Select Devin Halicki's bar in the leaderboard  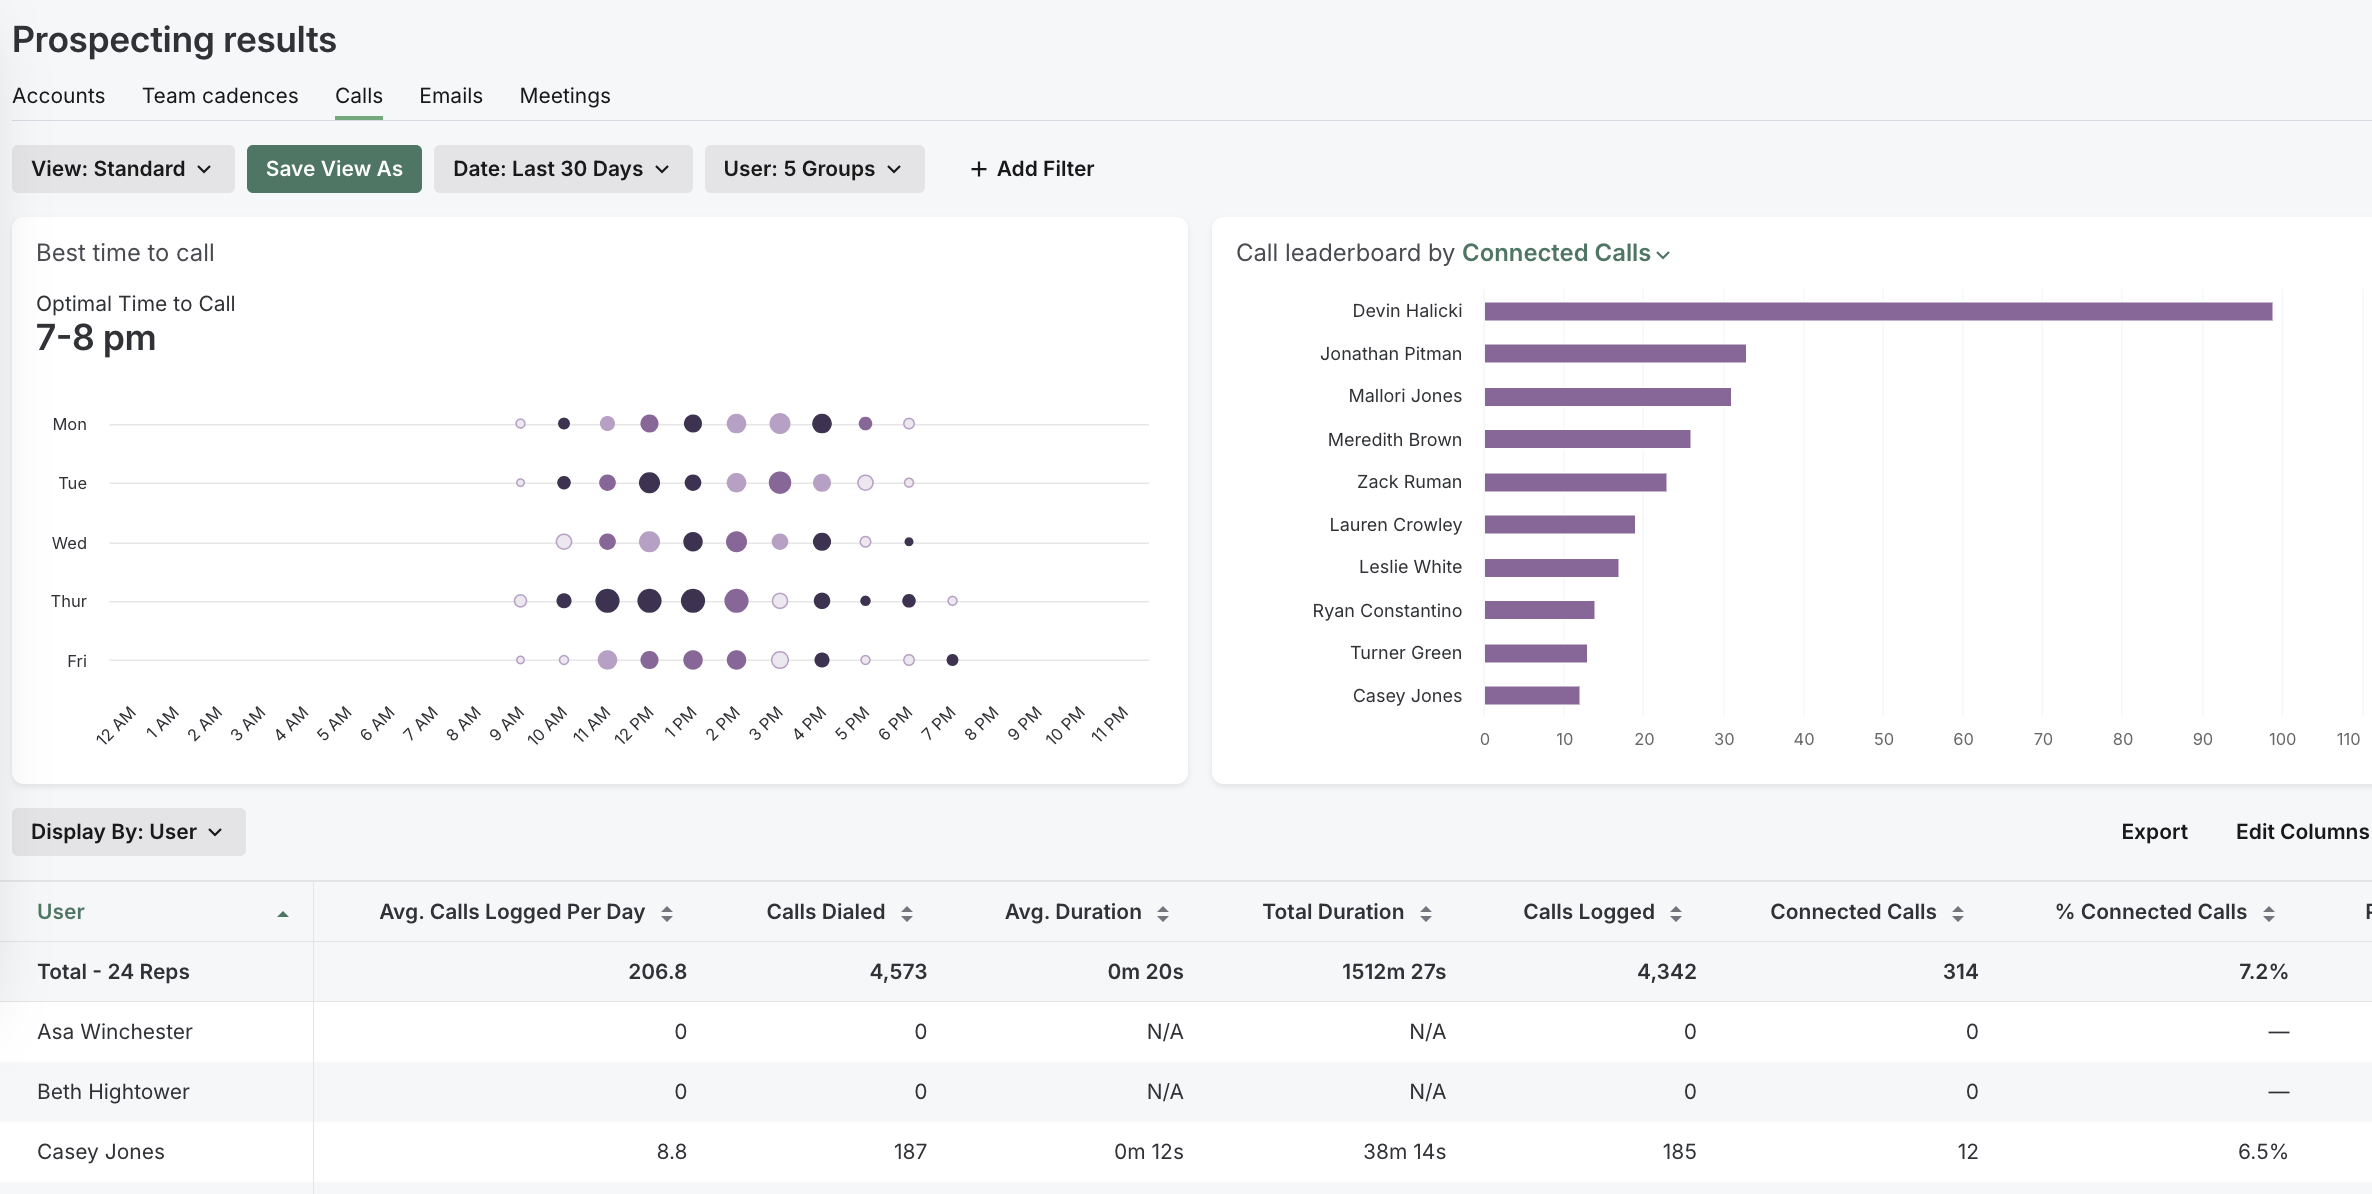(1880, 311)
